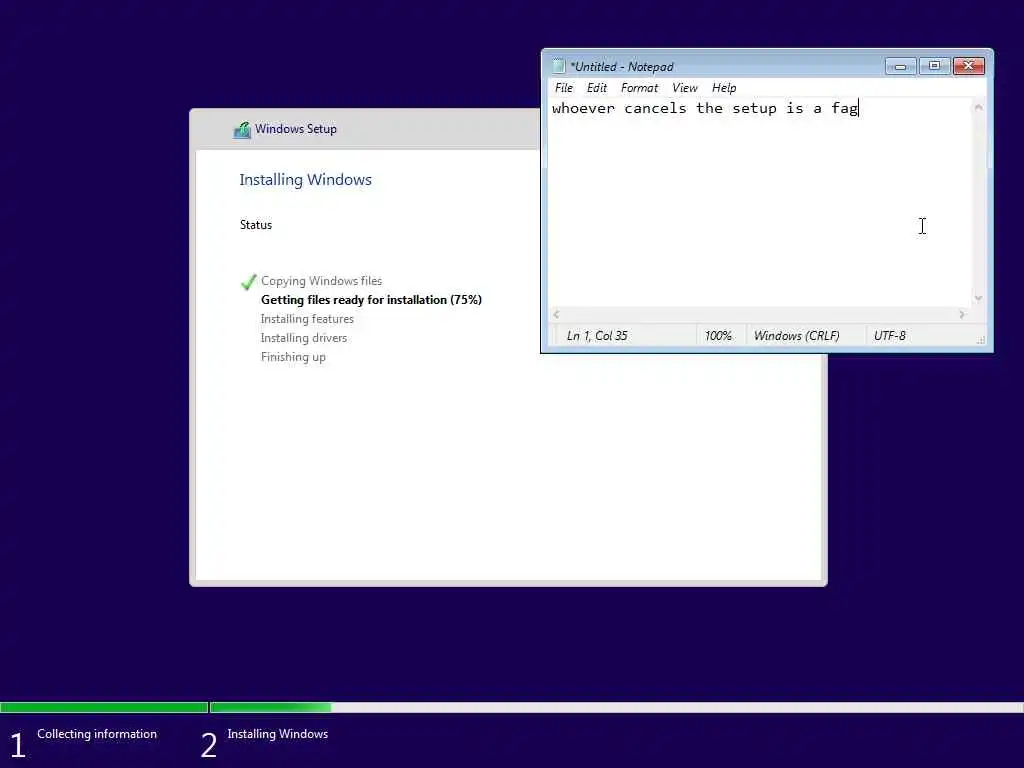
Task: Open the Notepad Format menu
Action: click(639, 88)
